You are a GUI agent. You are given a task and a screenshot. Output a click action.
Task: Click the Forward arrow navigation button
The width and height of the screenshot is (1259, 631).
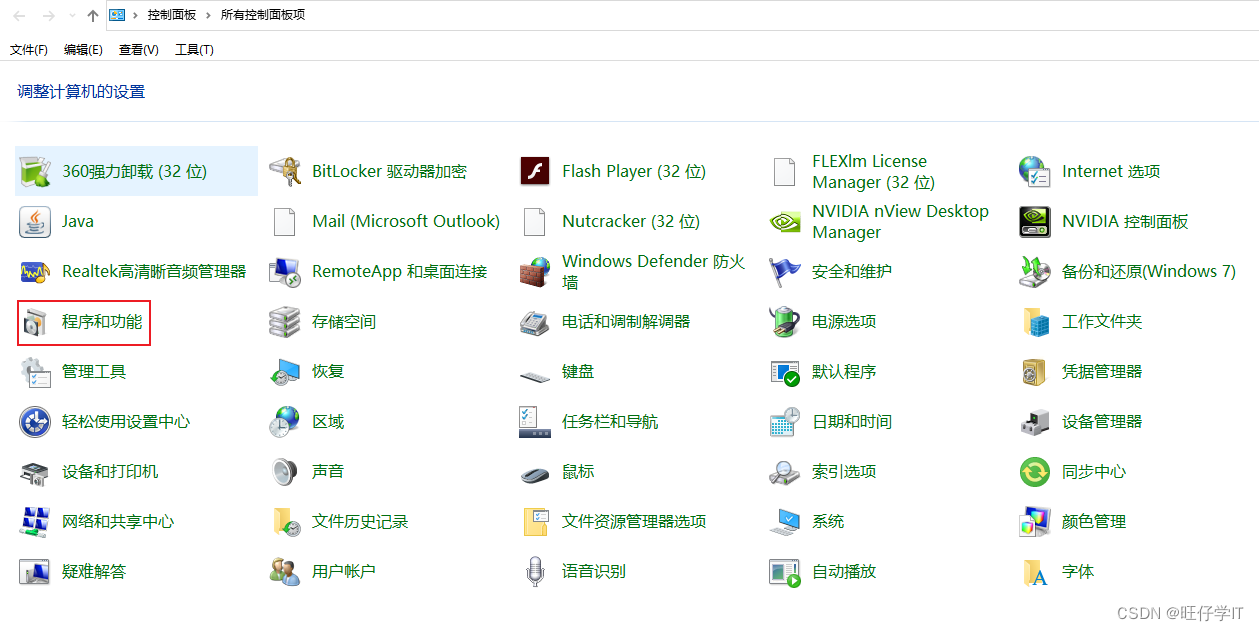49,15
